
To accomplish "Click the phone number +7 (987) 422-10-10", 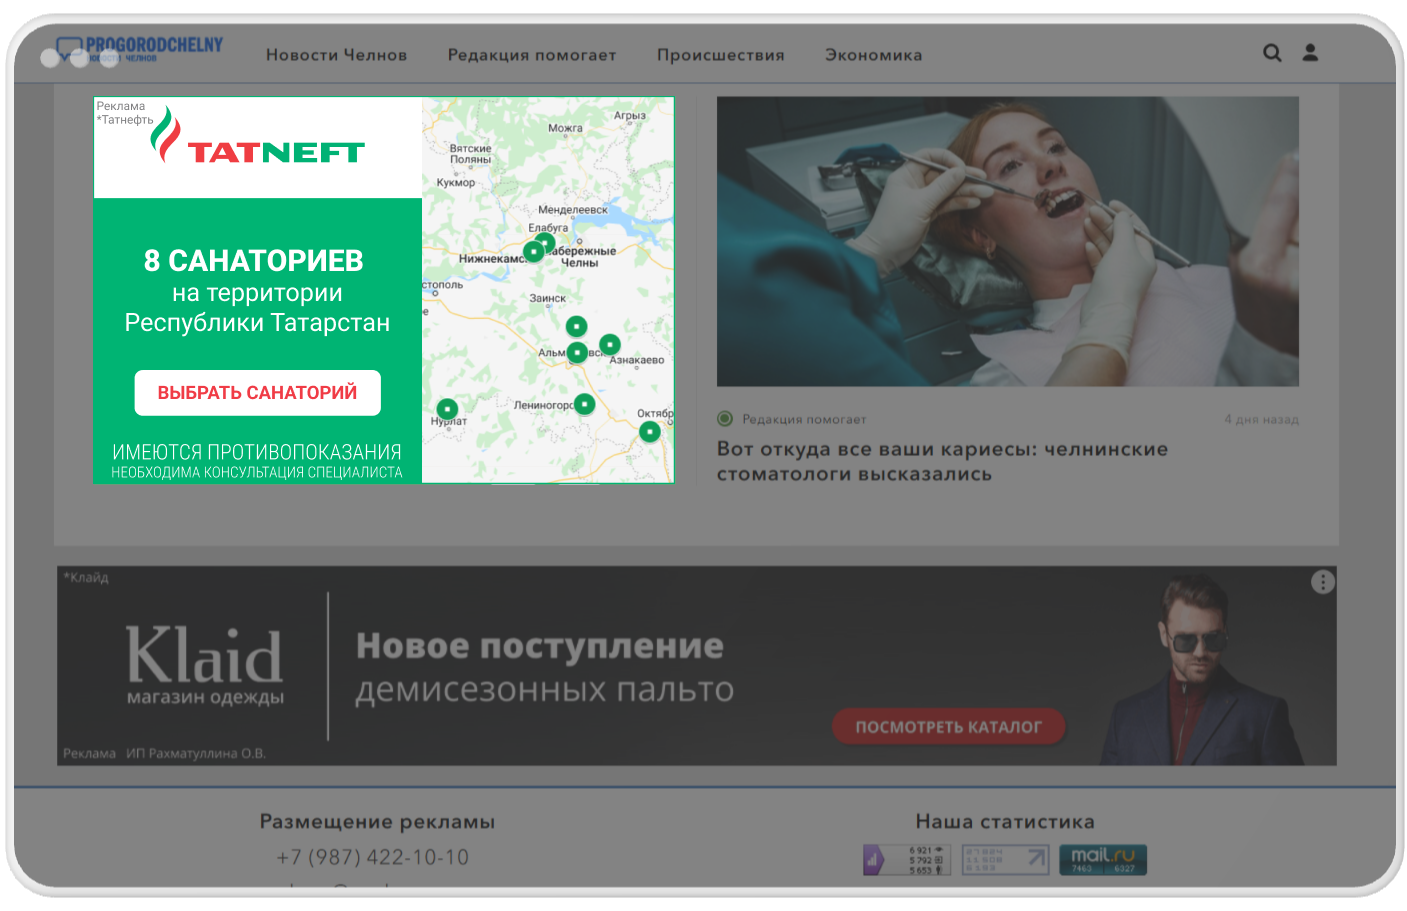I will click(372, 857).
